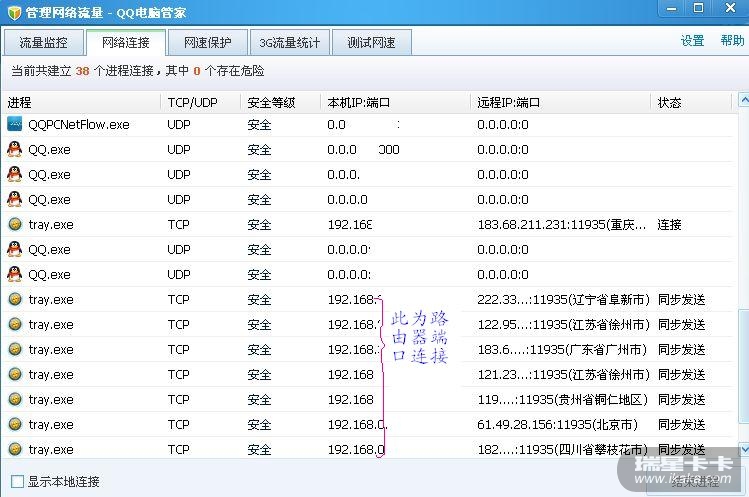Select the 网络连接 tab

pyautogui.click(x=126, y=43)
